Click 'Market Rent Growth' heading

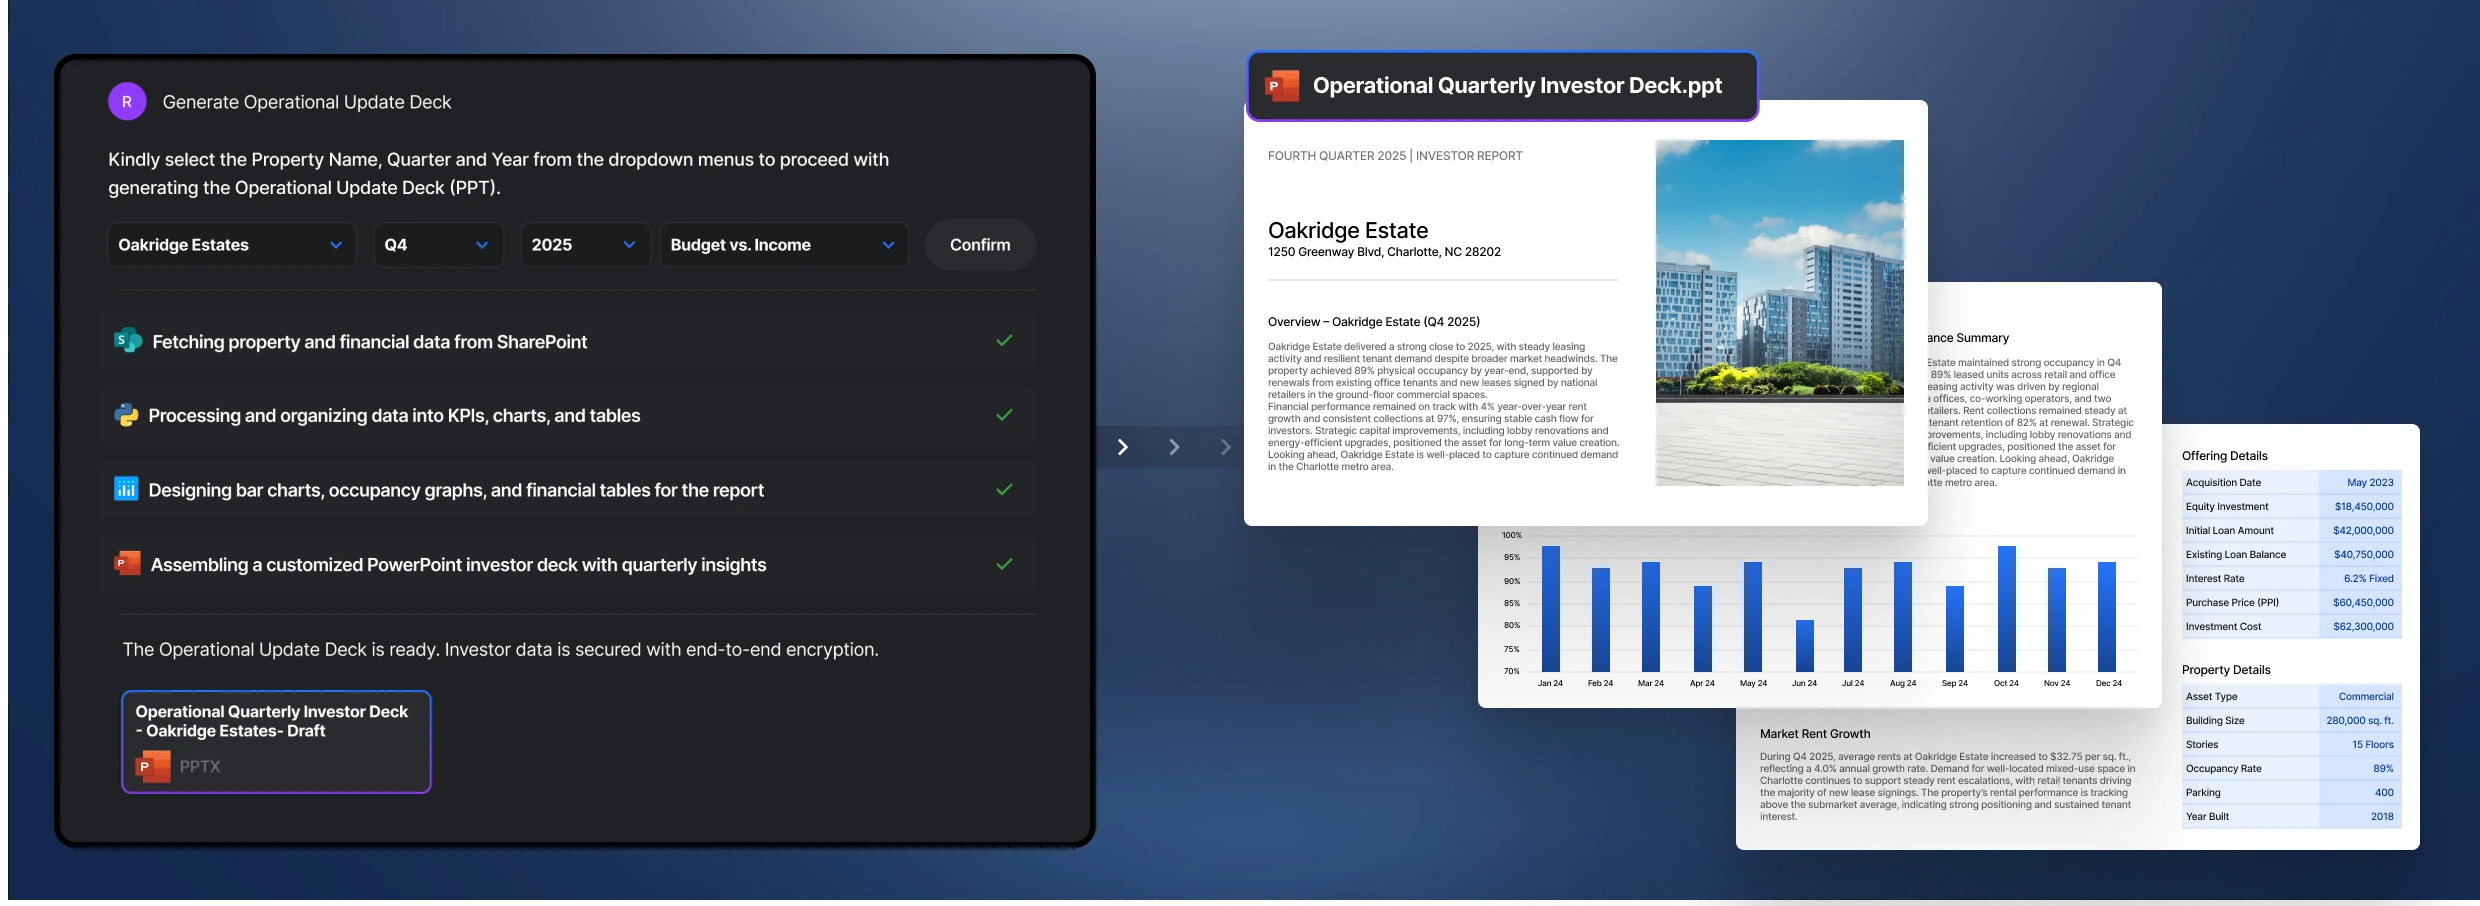coord(1815,734)
